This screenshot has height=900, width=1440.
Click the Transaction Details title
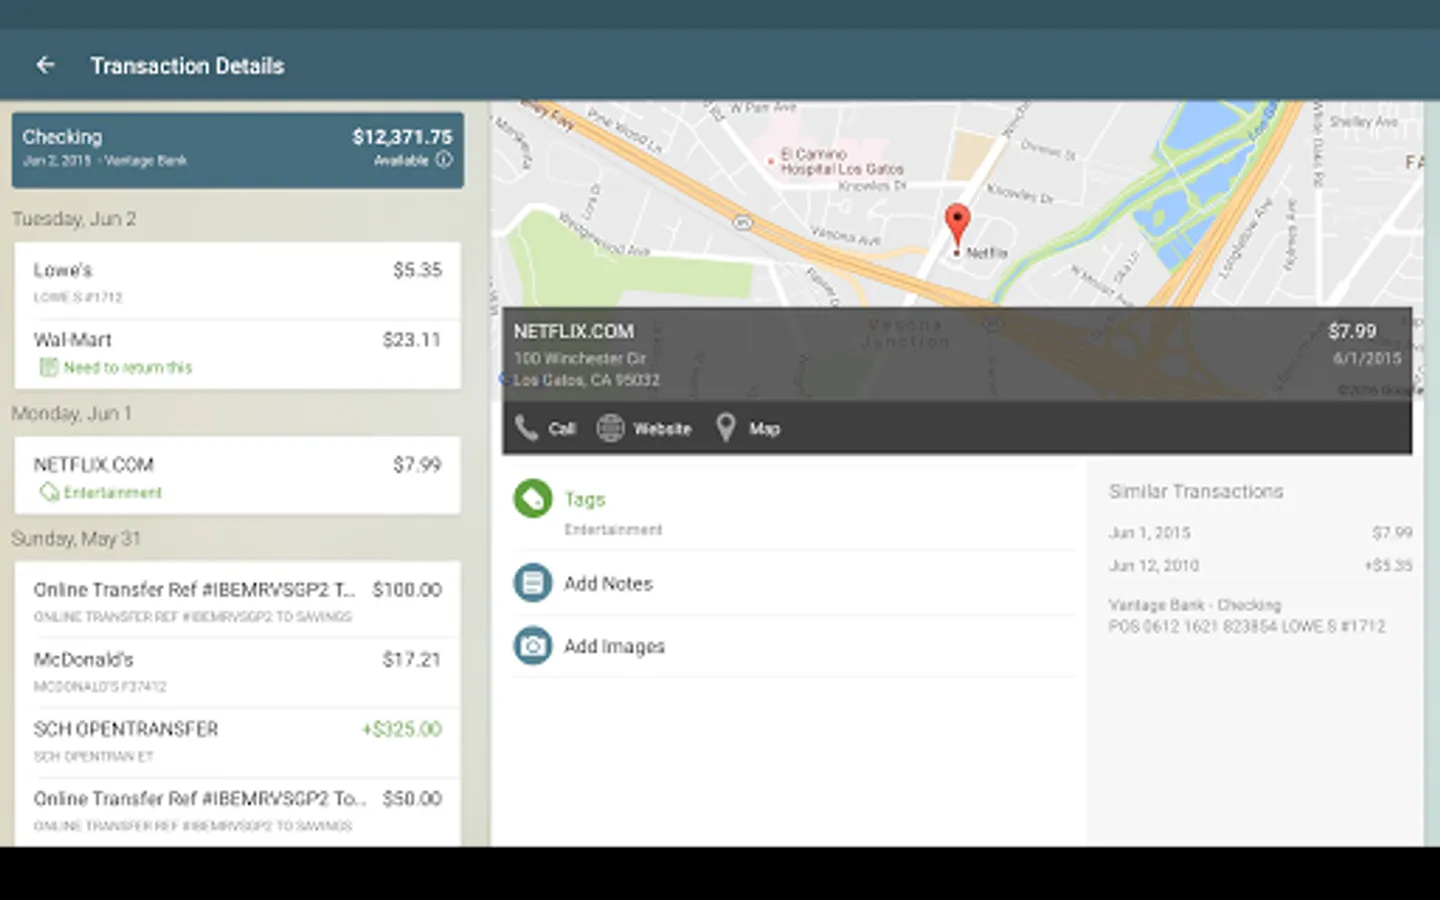pos(187,65)
